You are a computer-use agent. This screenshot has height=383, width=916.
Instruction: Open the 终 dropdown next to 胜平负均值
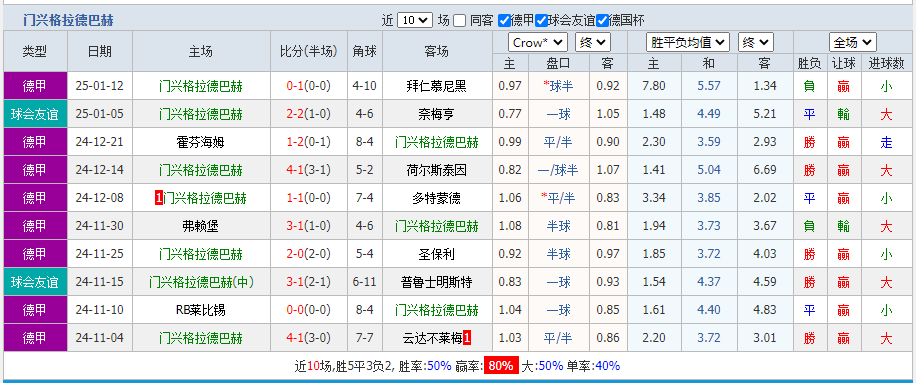coord(756,43)
